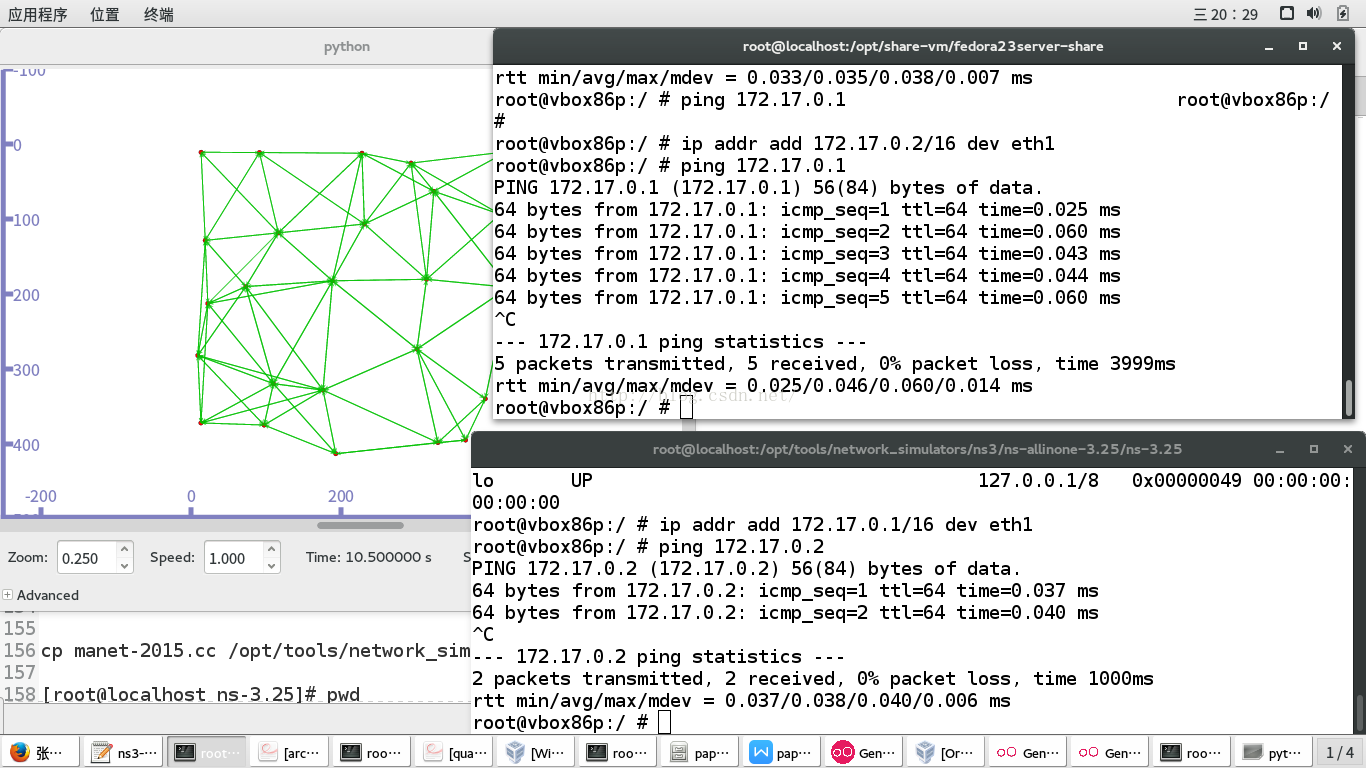Click the prompt cursor in bottom terminal
Viewport: 1366px width, 768px height.
click(x=665, y=723)
